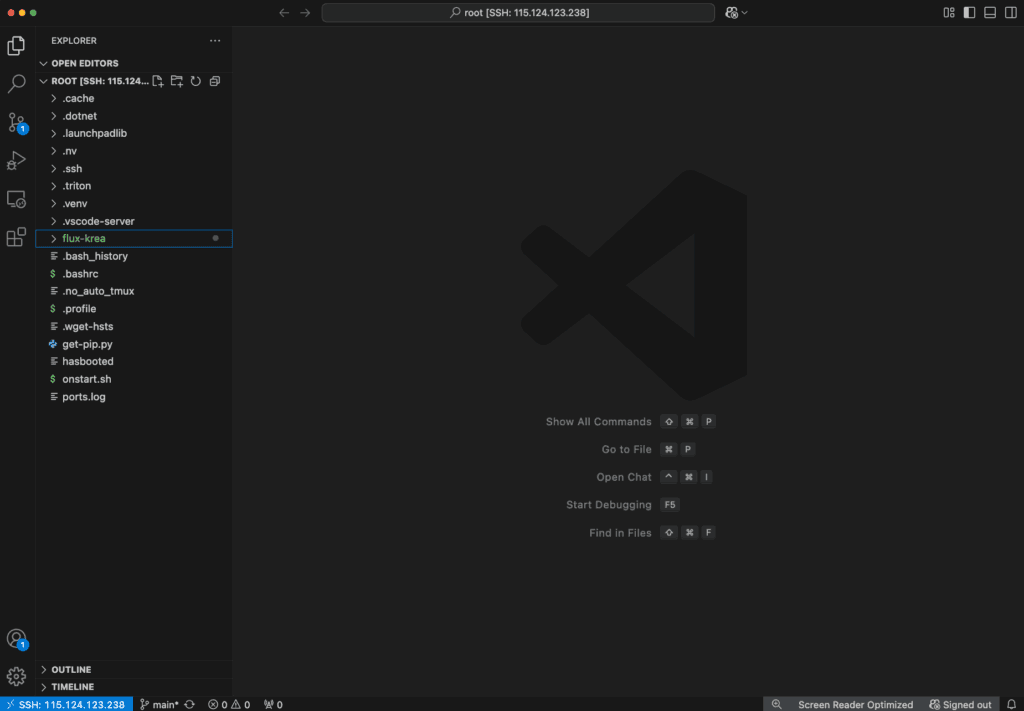The image size is (1024, 711).
Task: Click the errors and warnings count in status bar
Action: (x=229, y=704)
